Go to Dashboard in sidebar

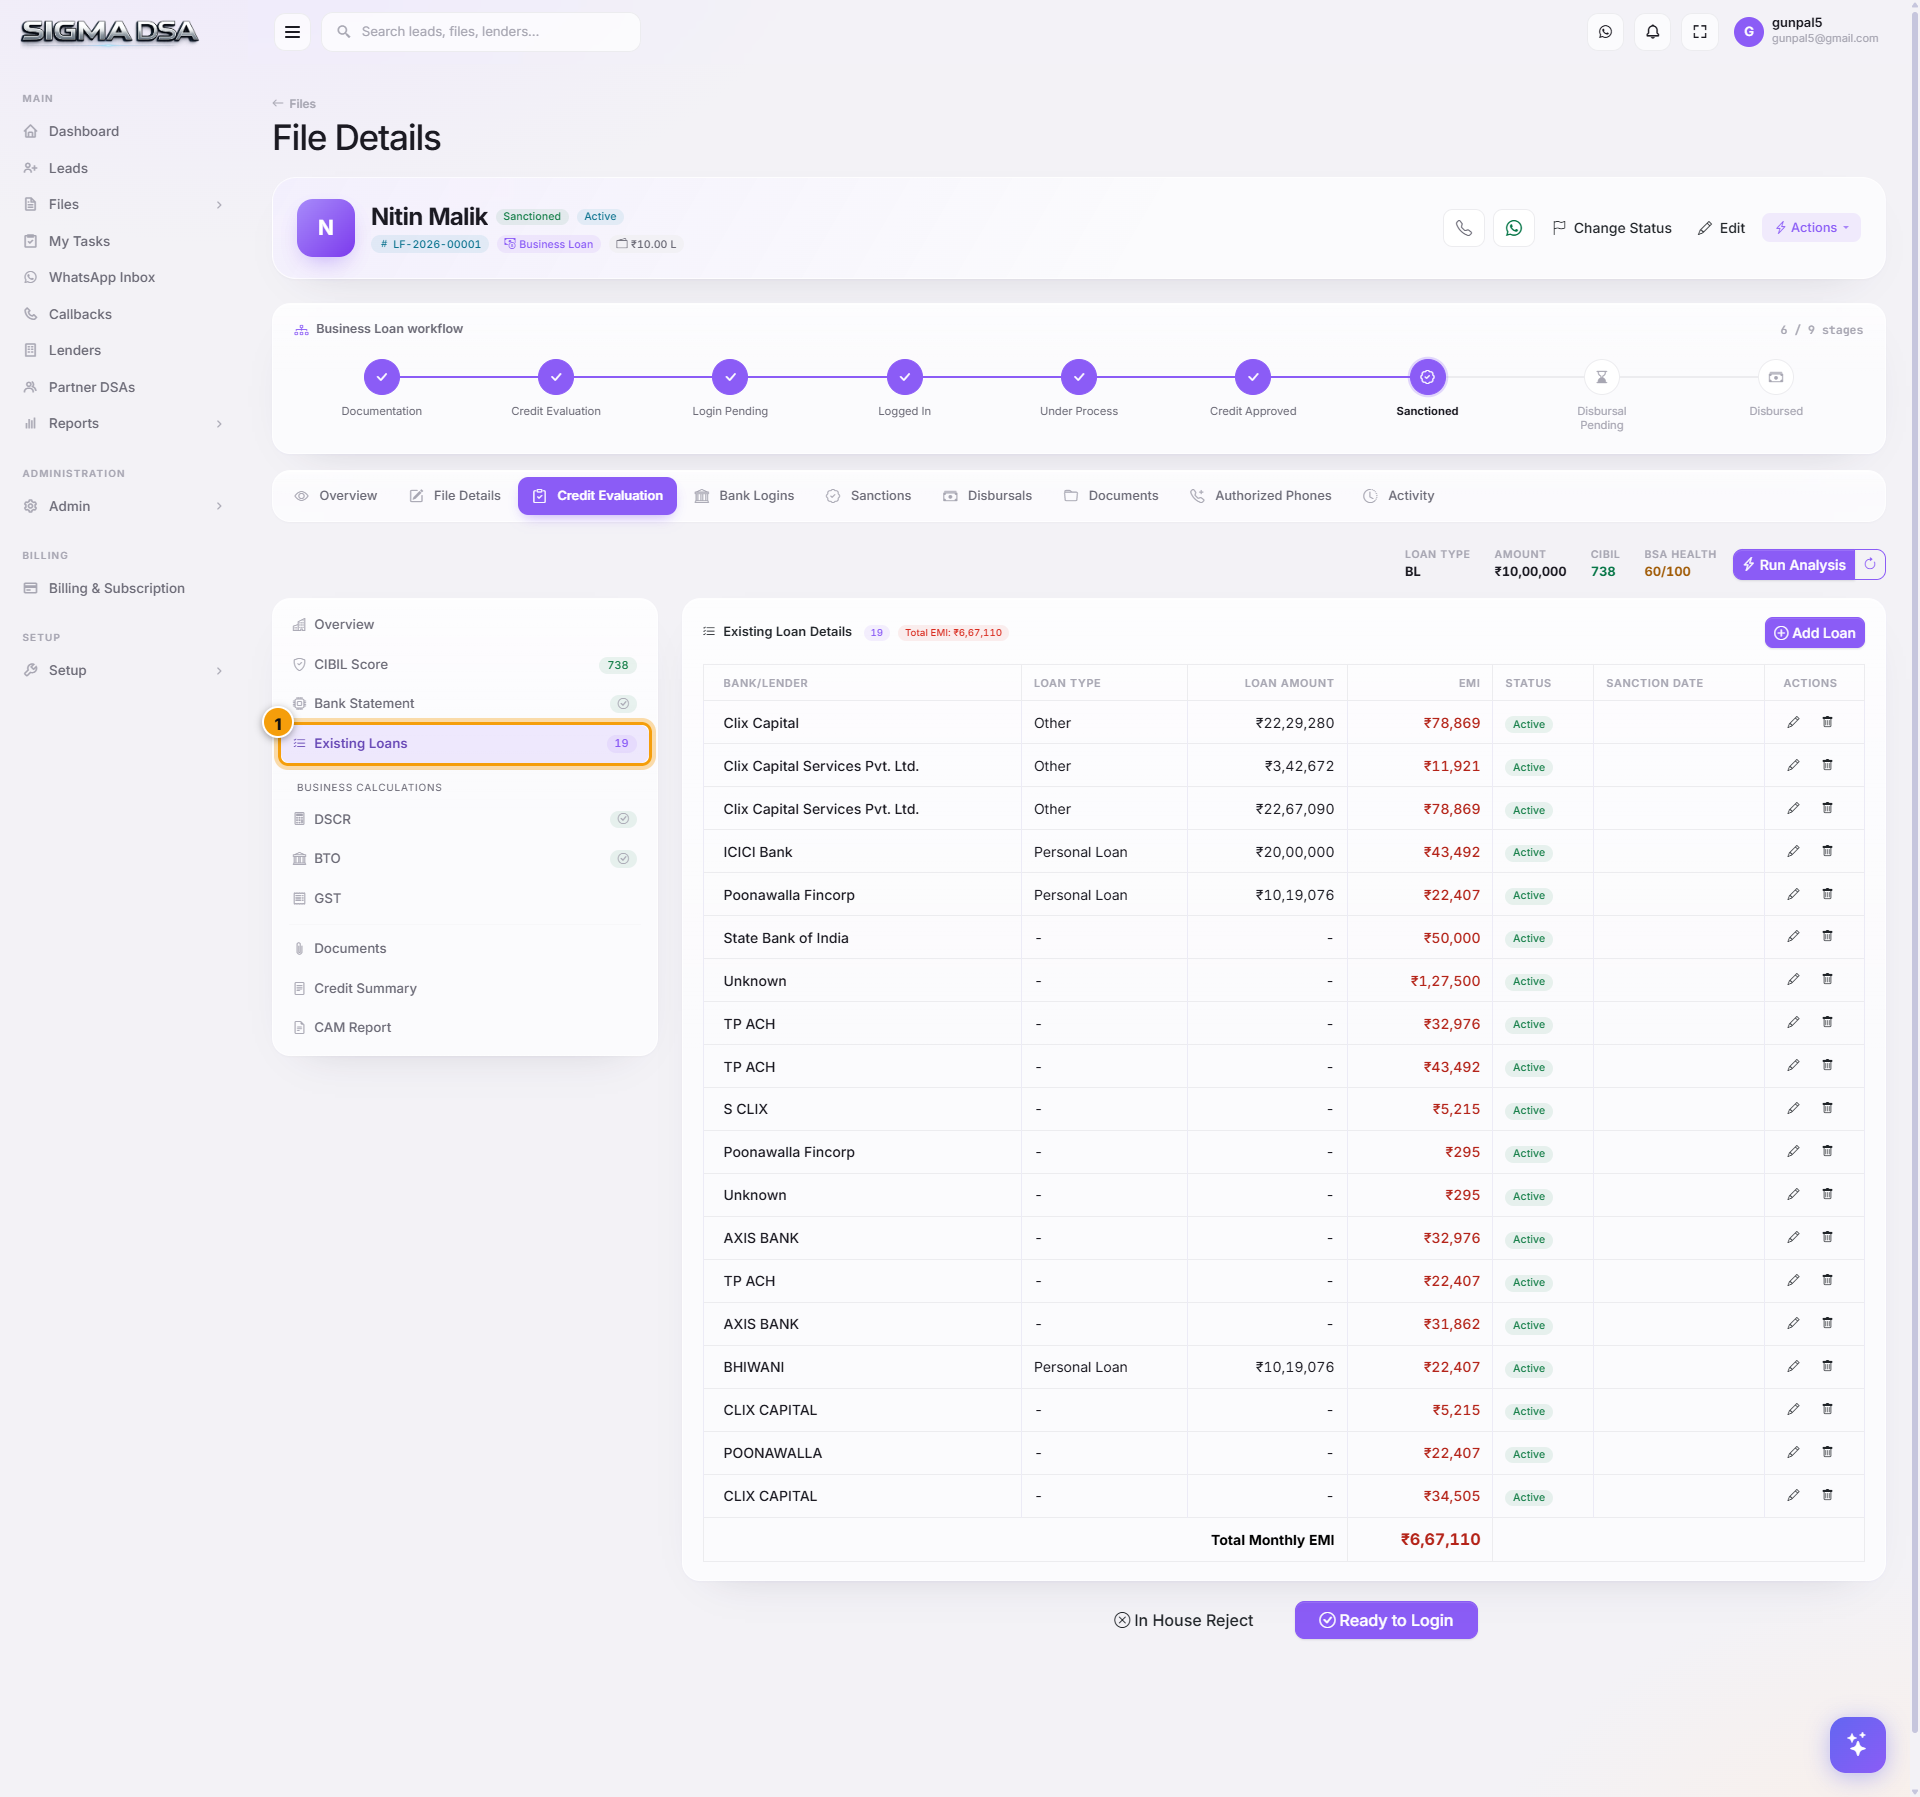click(x=122, y=131)
